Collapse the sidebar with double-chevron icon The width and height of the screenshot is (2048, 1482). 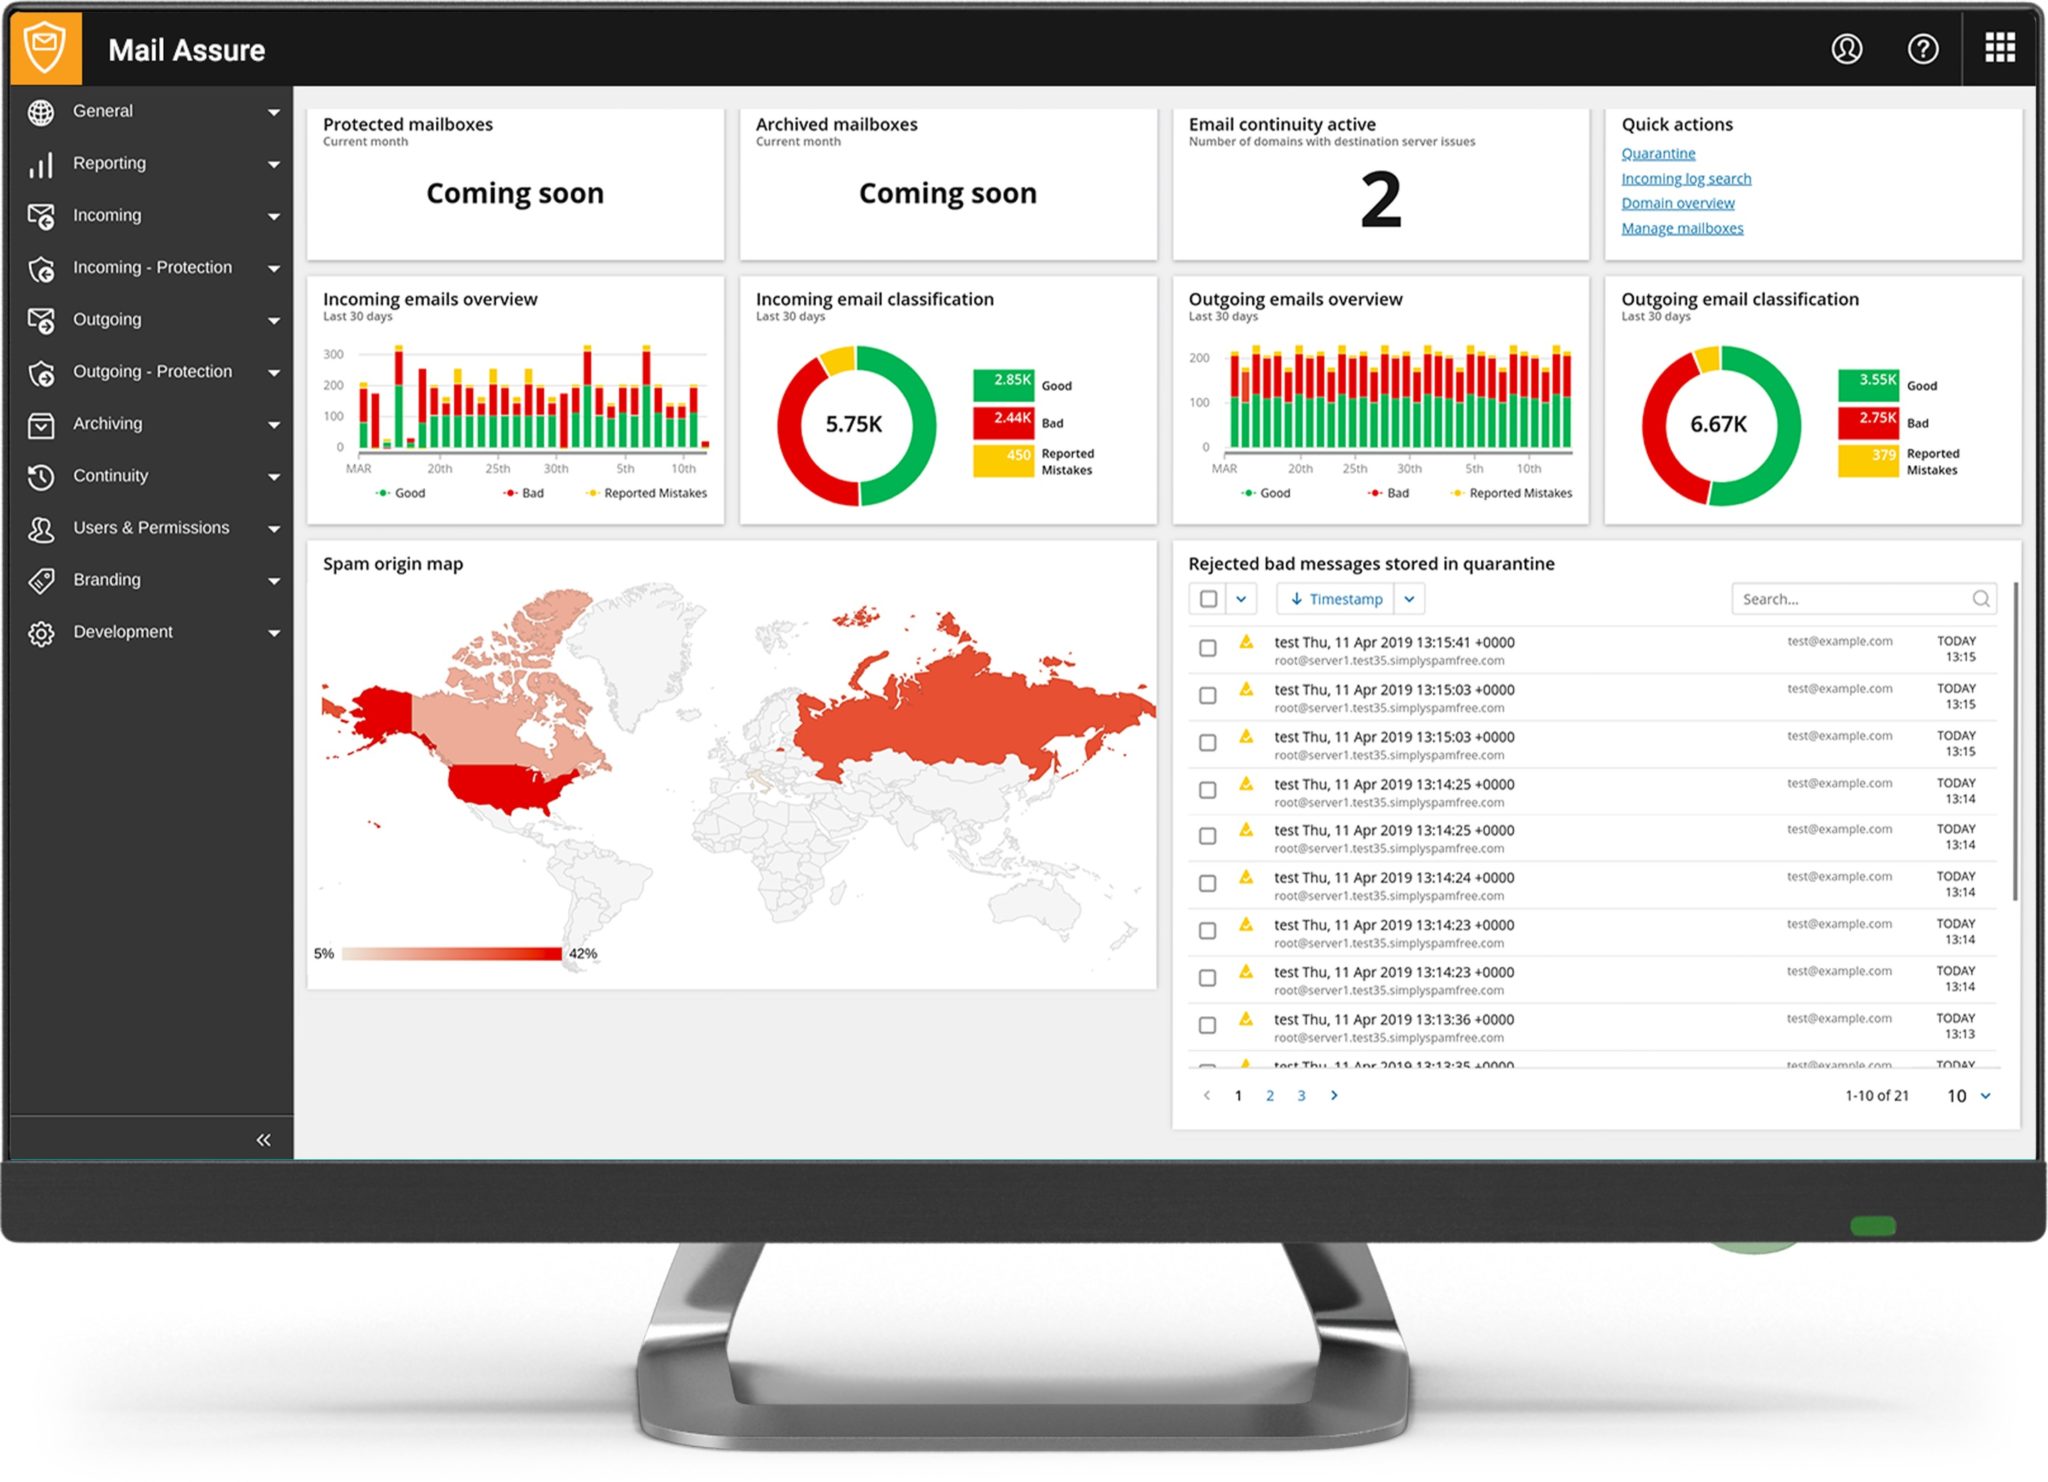[x=263, y=1140]
